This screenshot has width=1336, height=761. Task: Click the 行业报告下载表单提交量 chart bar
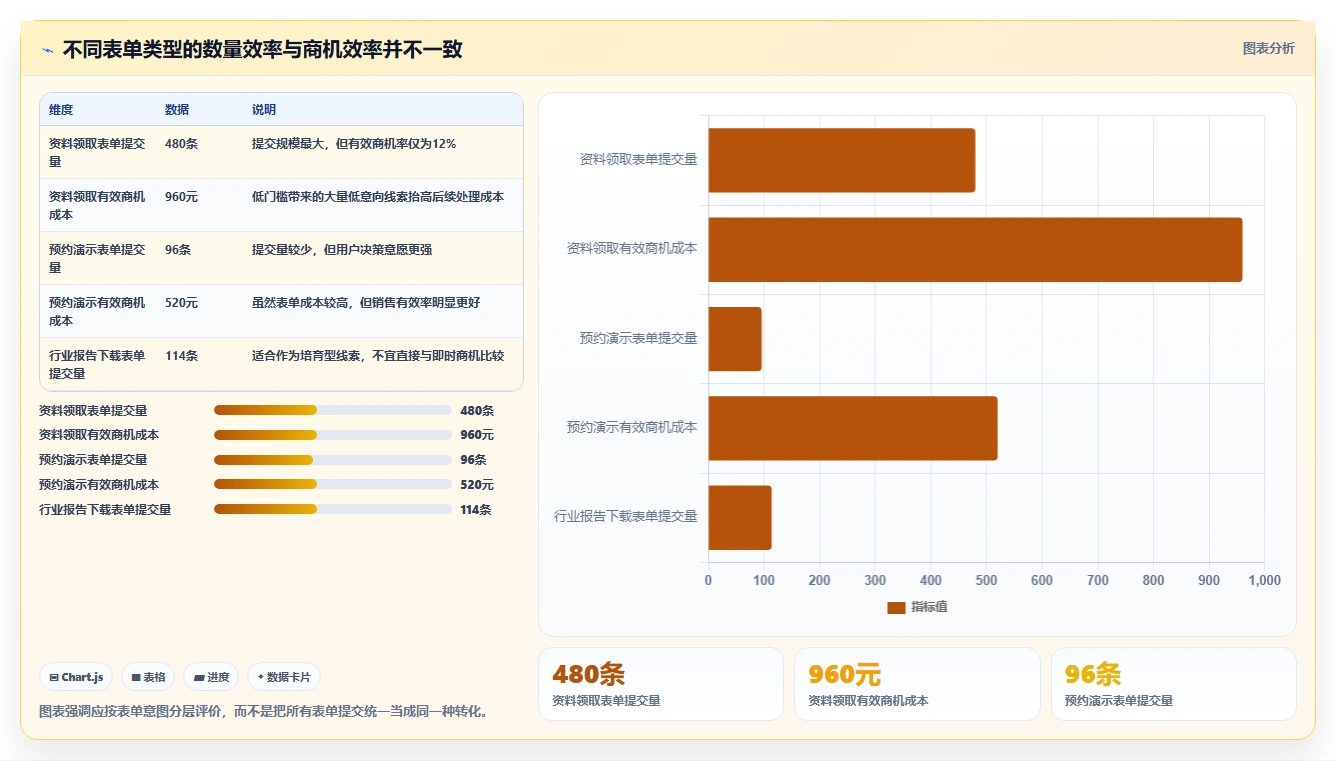click(x=740, y=517)
